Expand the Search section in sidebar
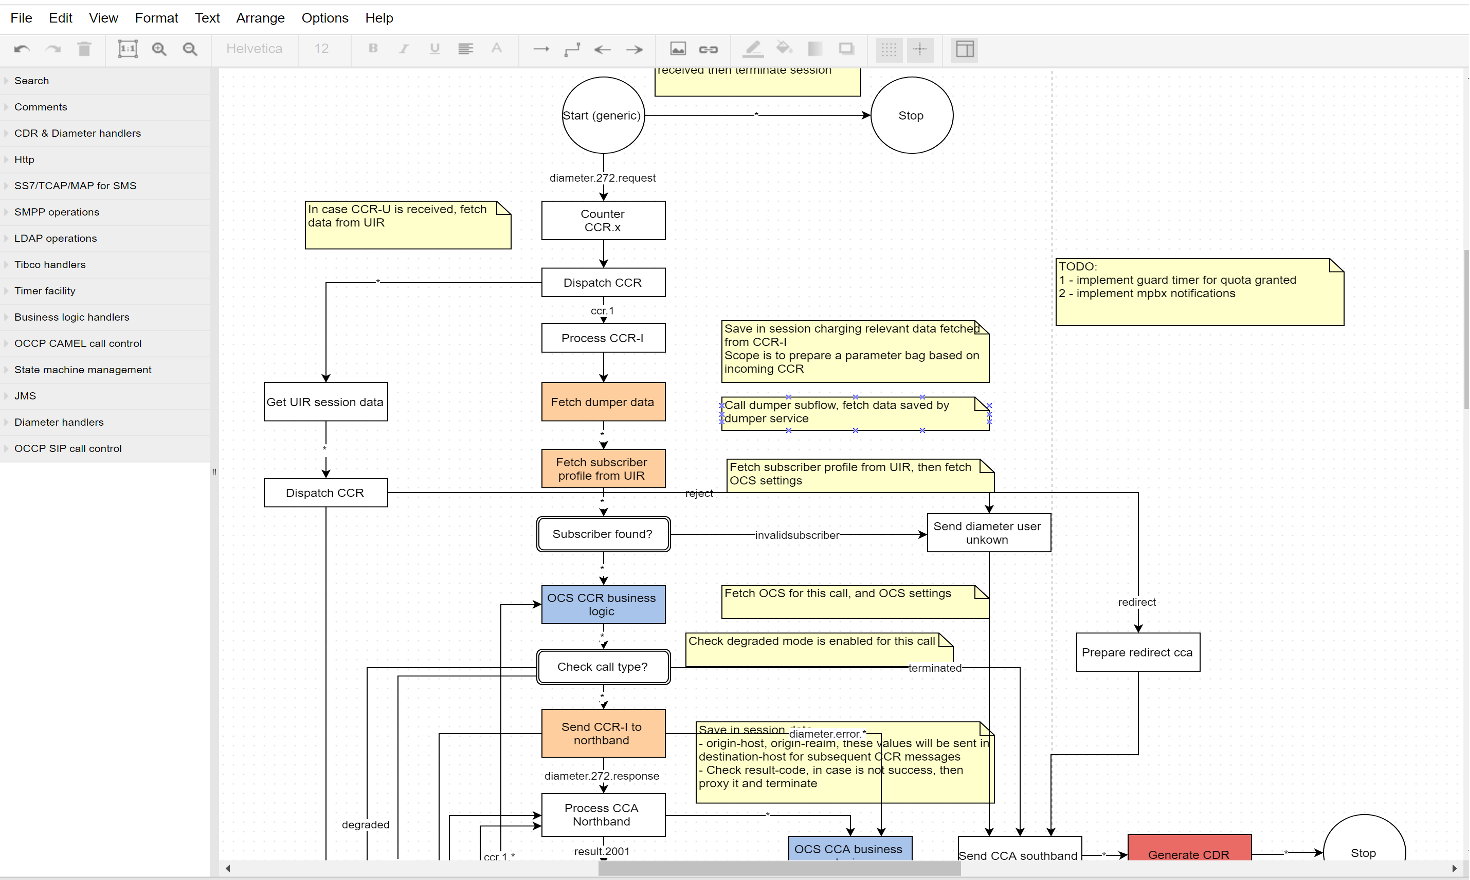The width and height of the screenshot is (1470, 880). [105, 81]
